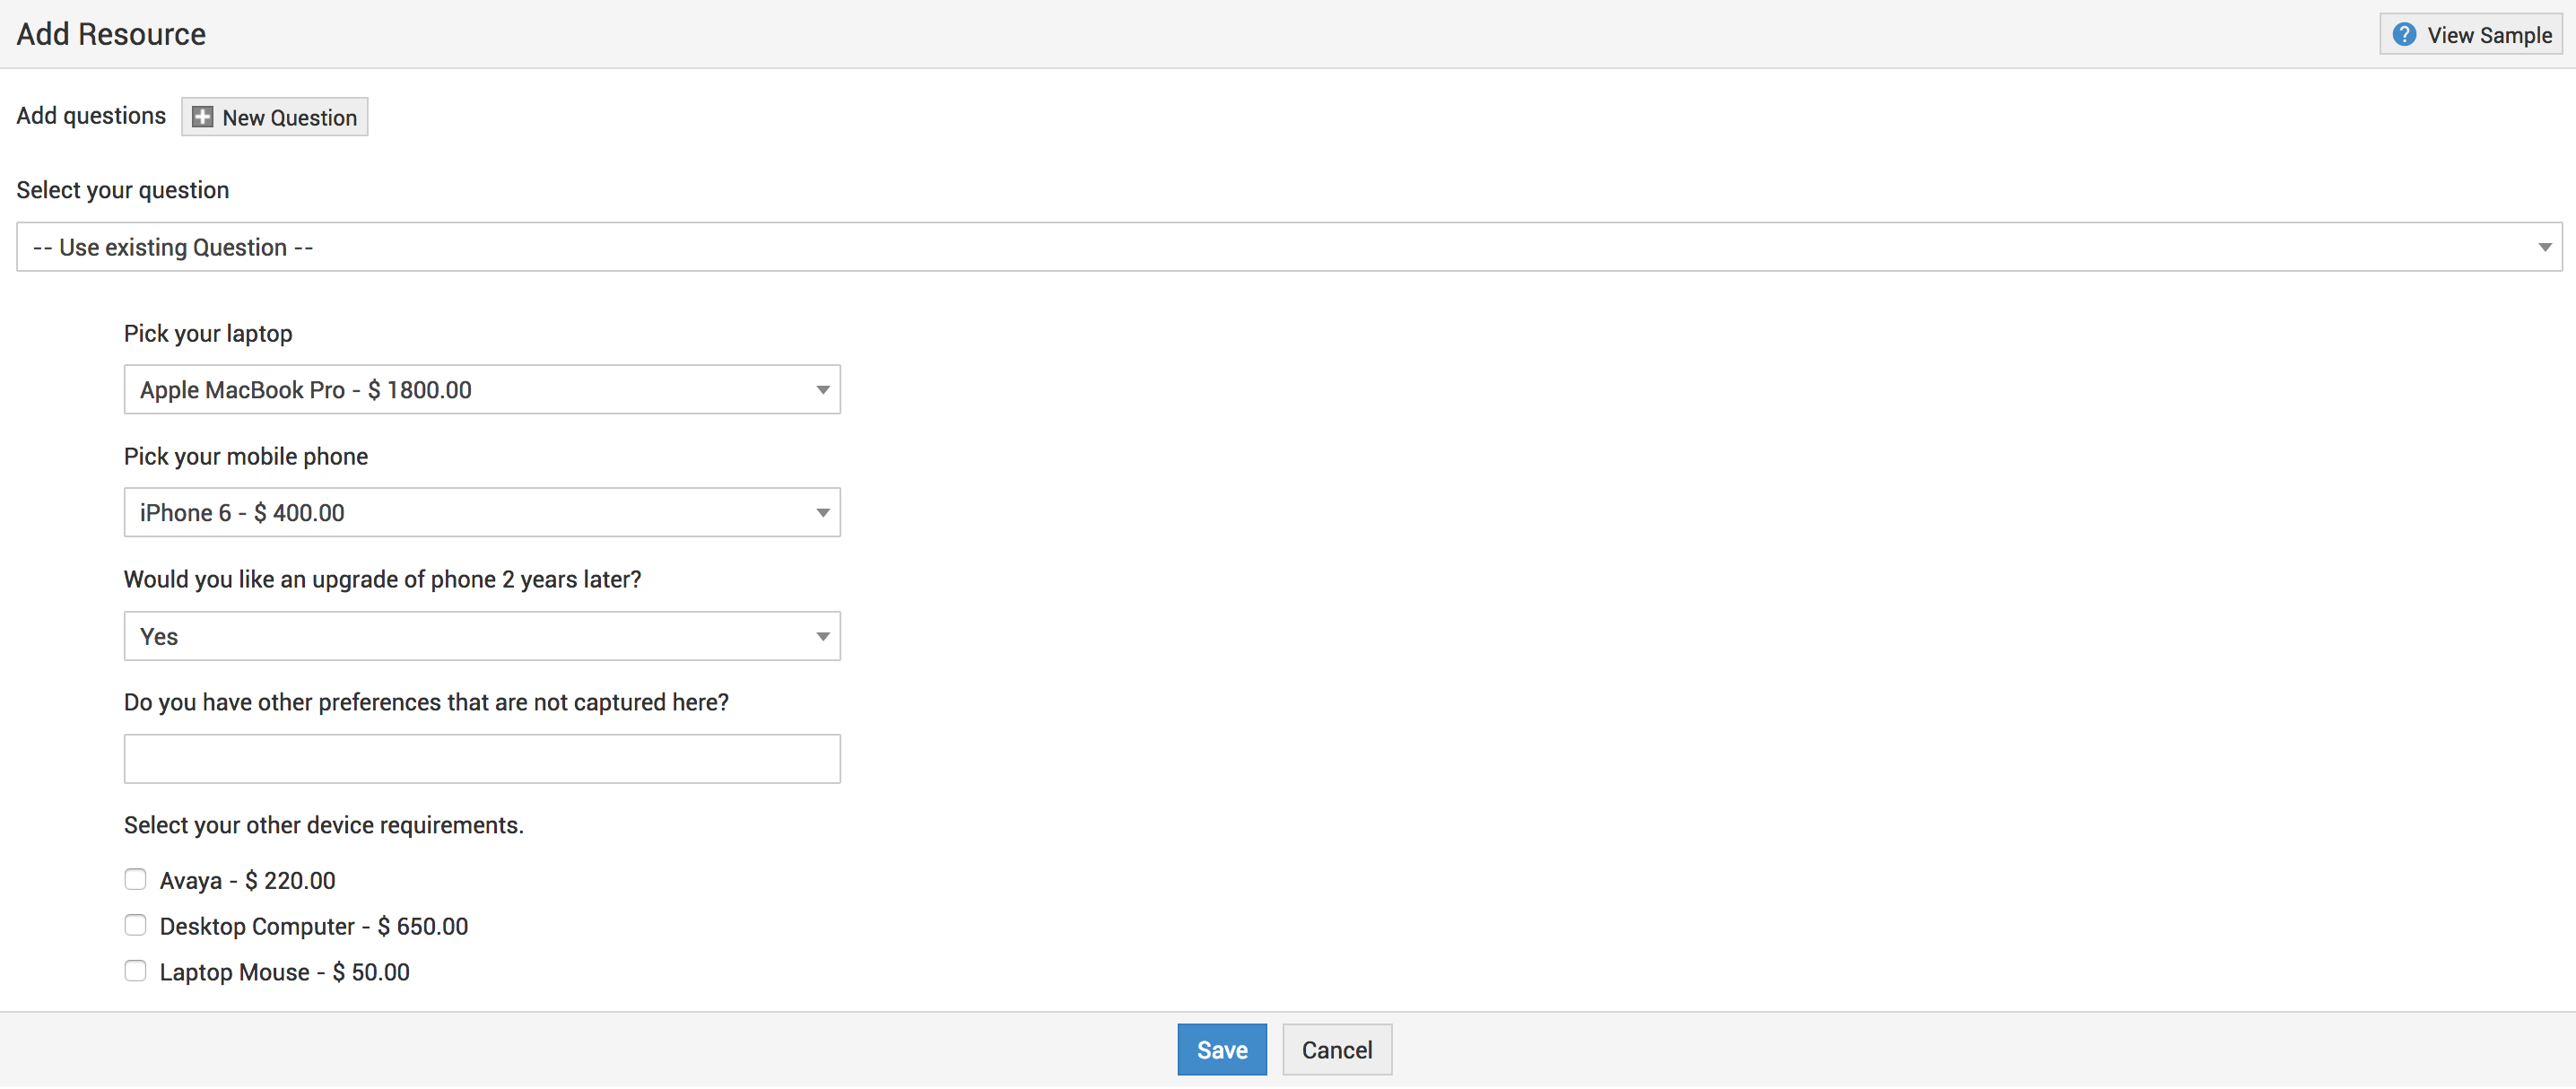Tick the Laptop Mouse checkbox
Screen dimensions: 2576x1089
pos(135,972)
